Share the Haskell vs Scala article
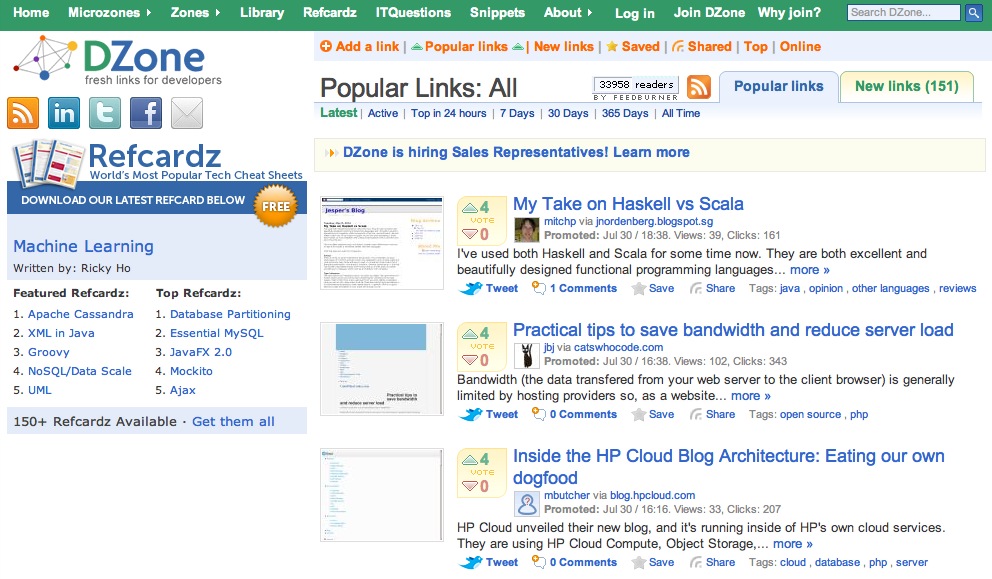The width and height of the screenshot is (992, 579). click(x=712, y=289)
